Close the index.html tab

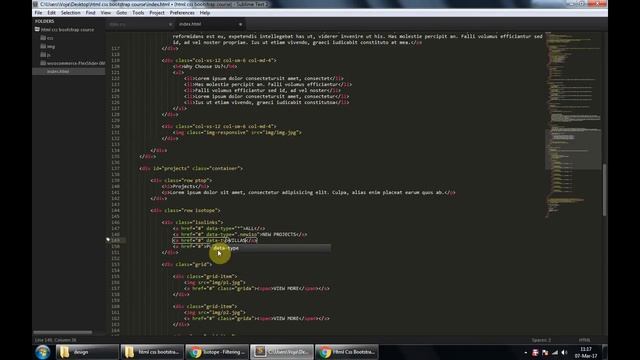click(x=240, y=24)
